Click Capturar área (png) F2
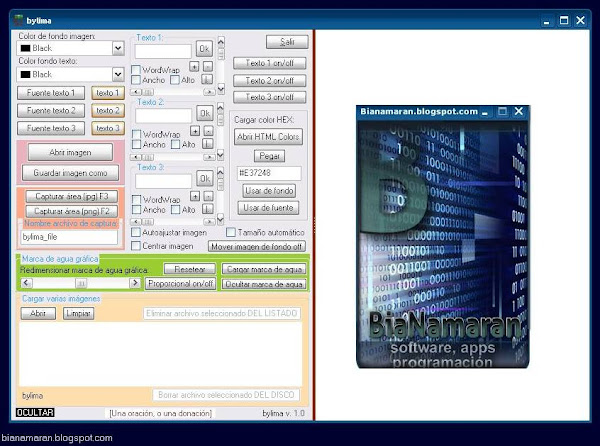Image resolution: width=600 pixels, height=446 pixels. 72,211
